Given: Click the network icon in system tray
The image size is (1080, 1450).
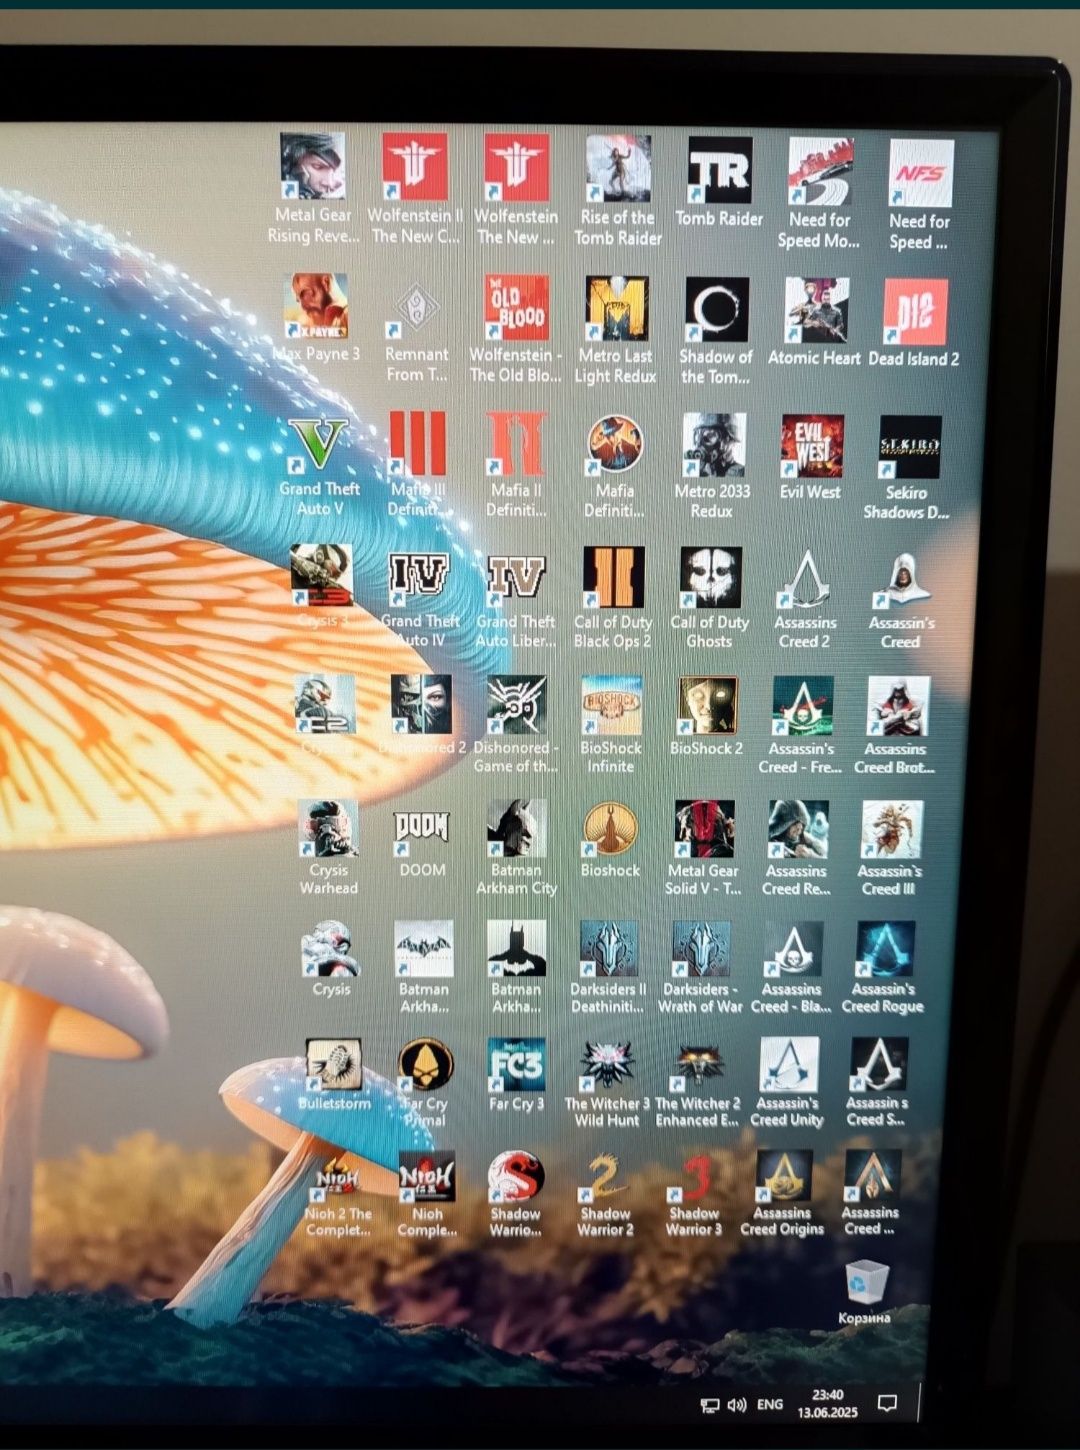Looking at the screenshot, I should click(x=709, y=1405).
